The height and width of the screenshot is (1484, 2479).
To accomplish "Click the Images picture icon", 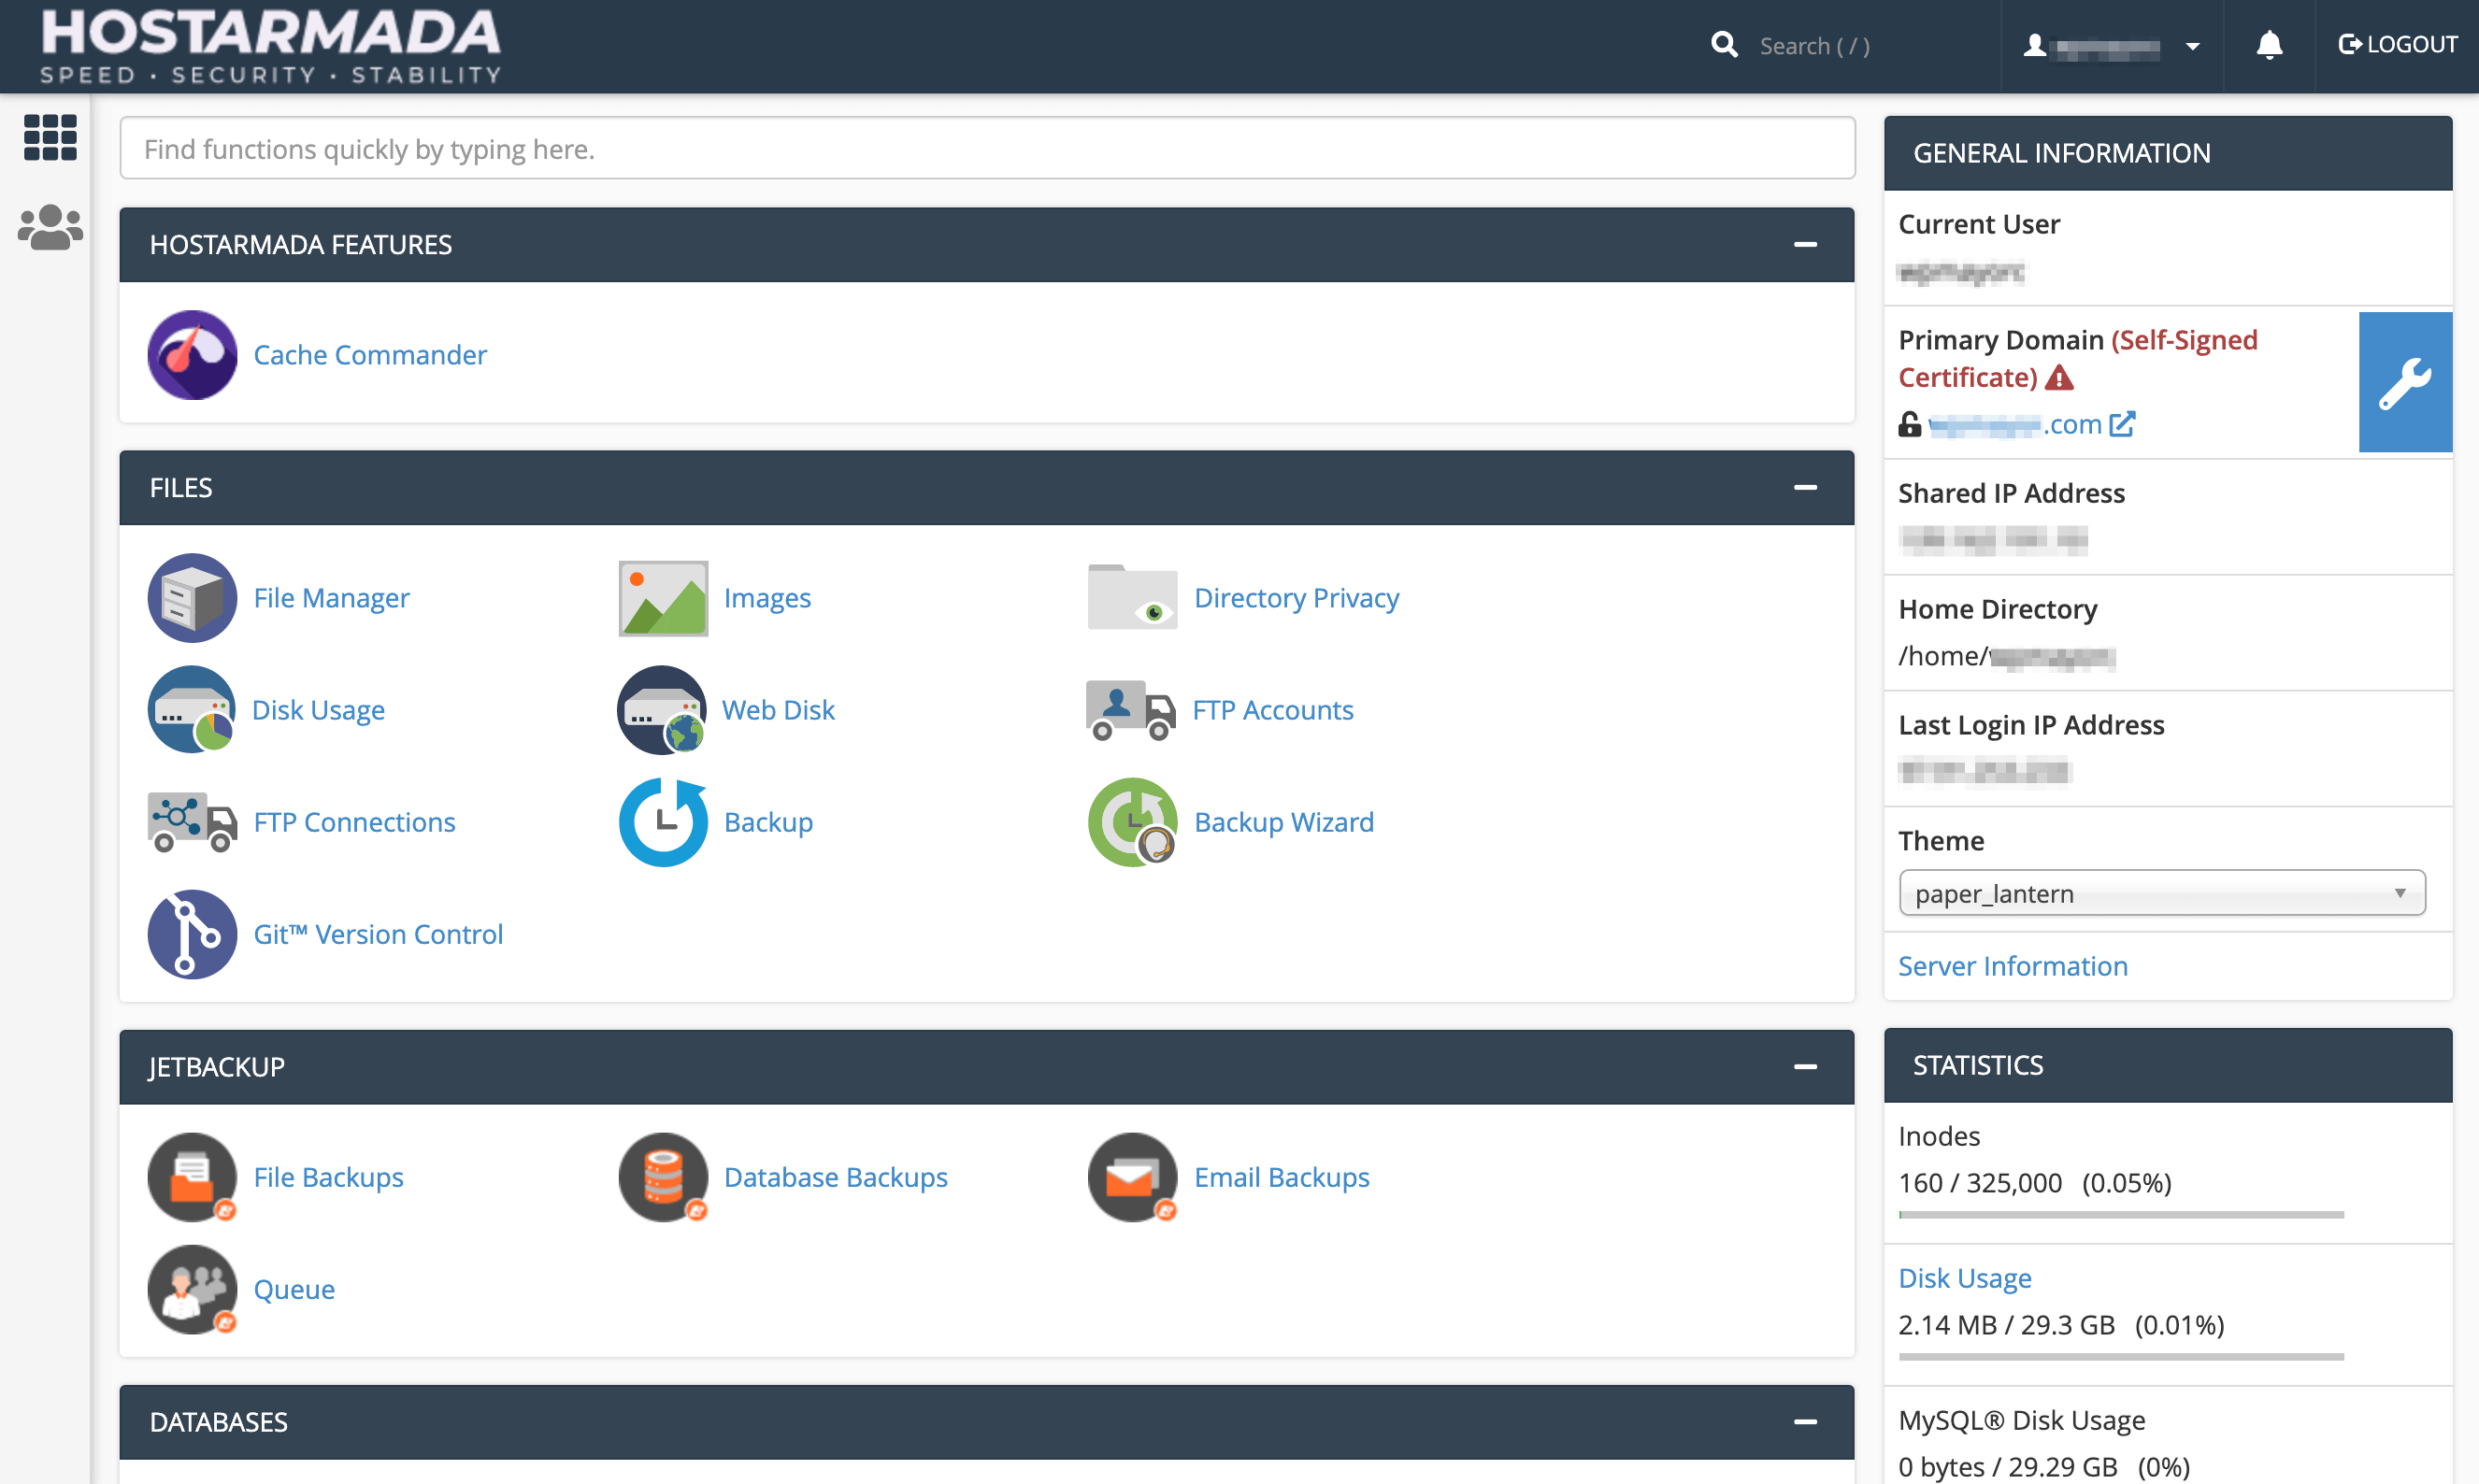I will pyautogui.click(x=663, y=598).
